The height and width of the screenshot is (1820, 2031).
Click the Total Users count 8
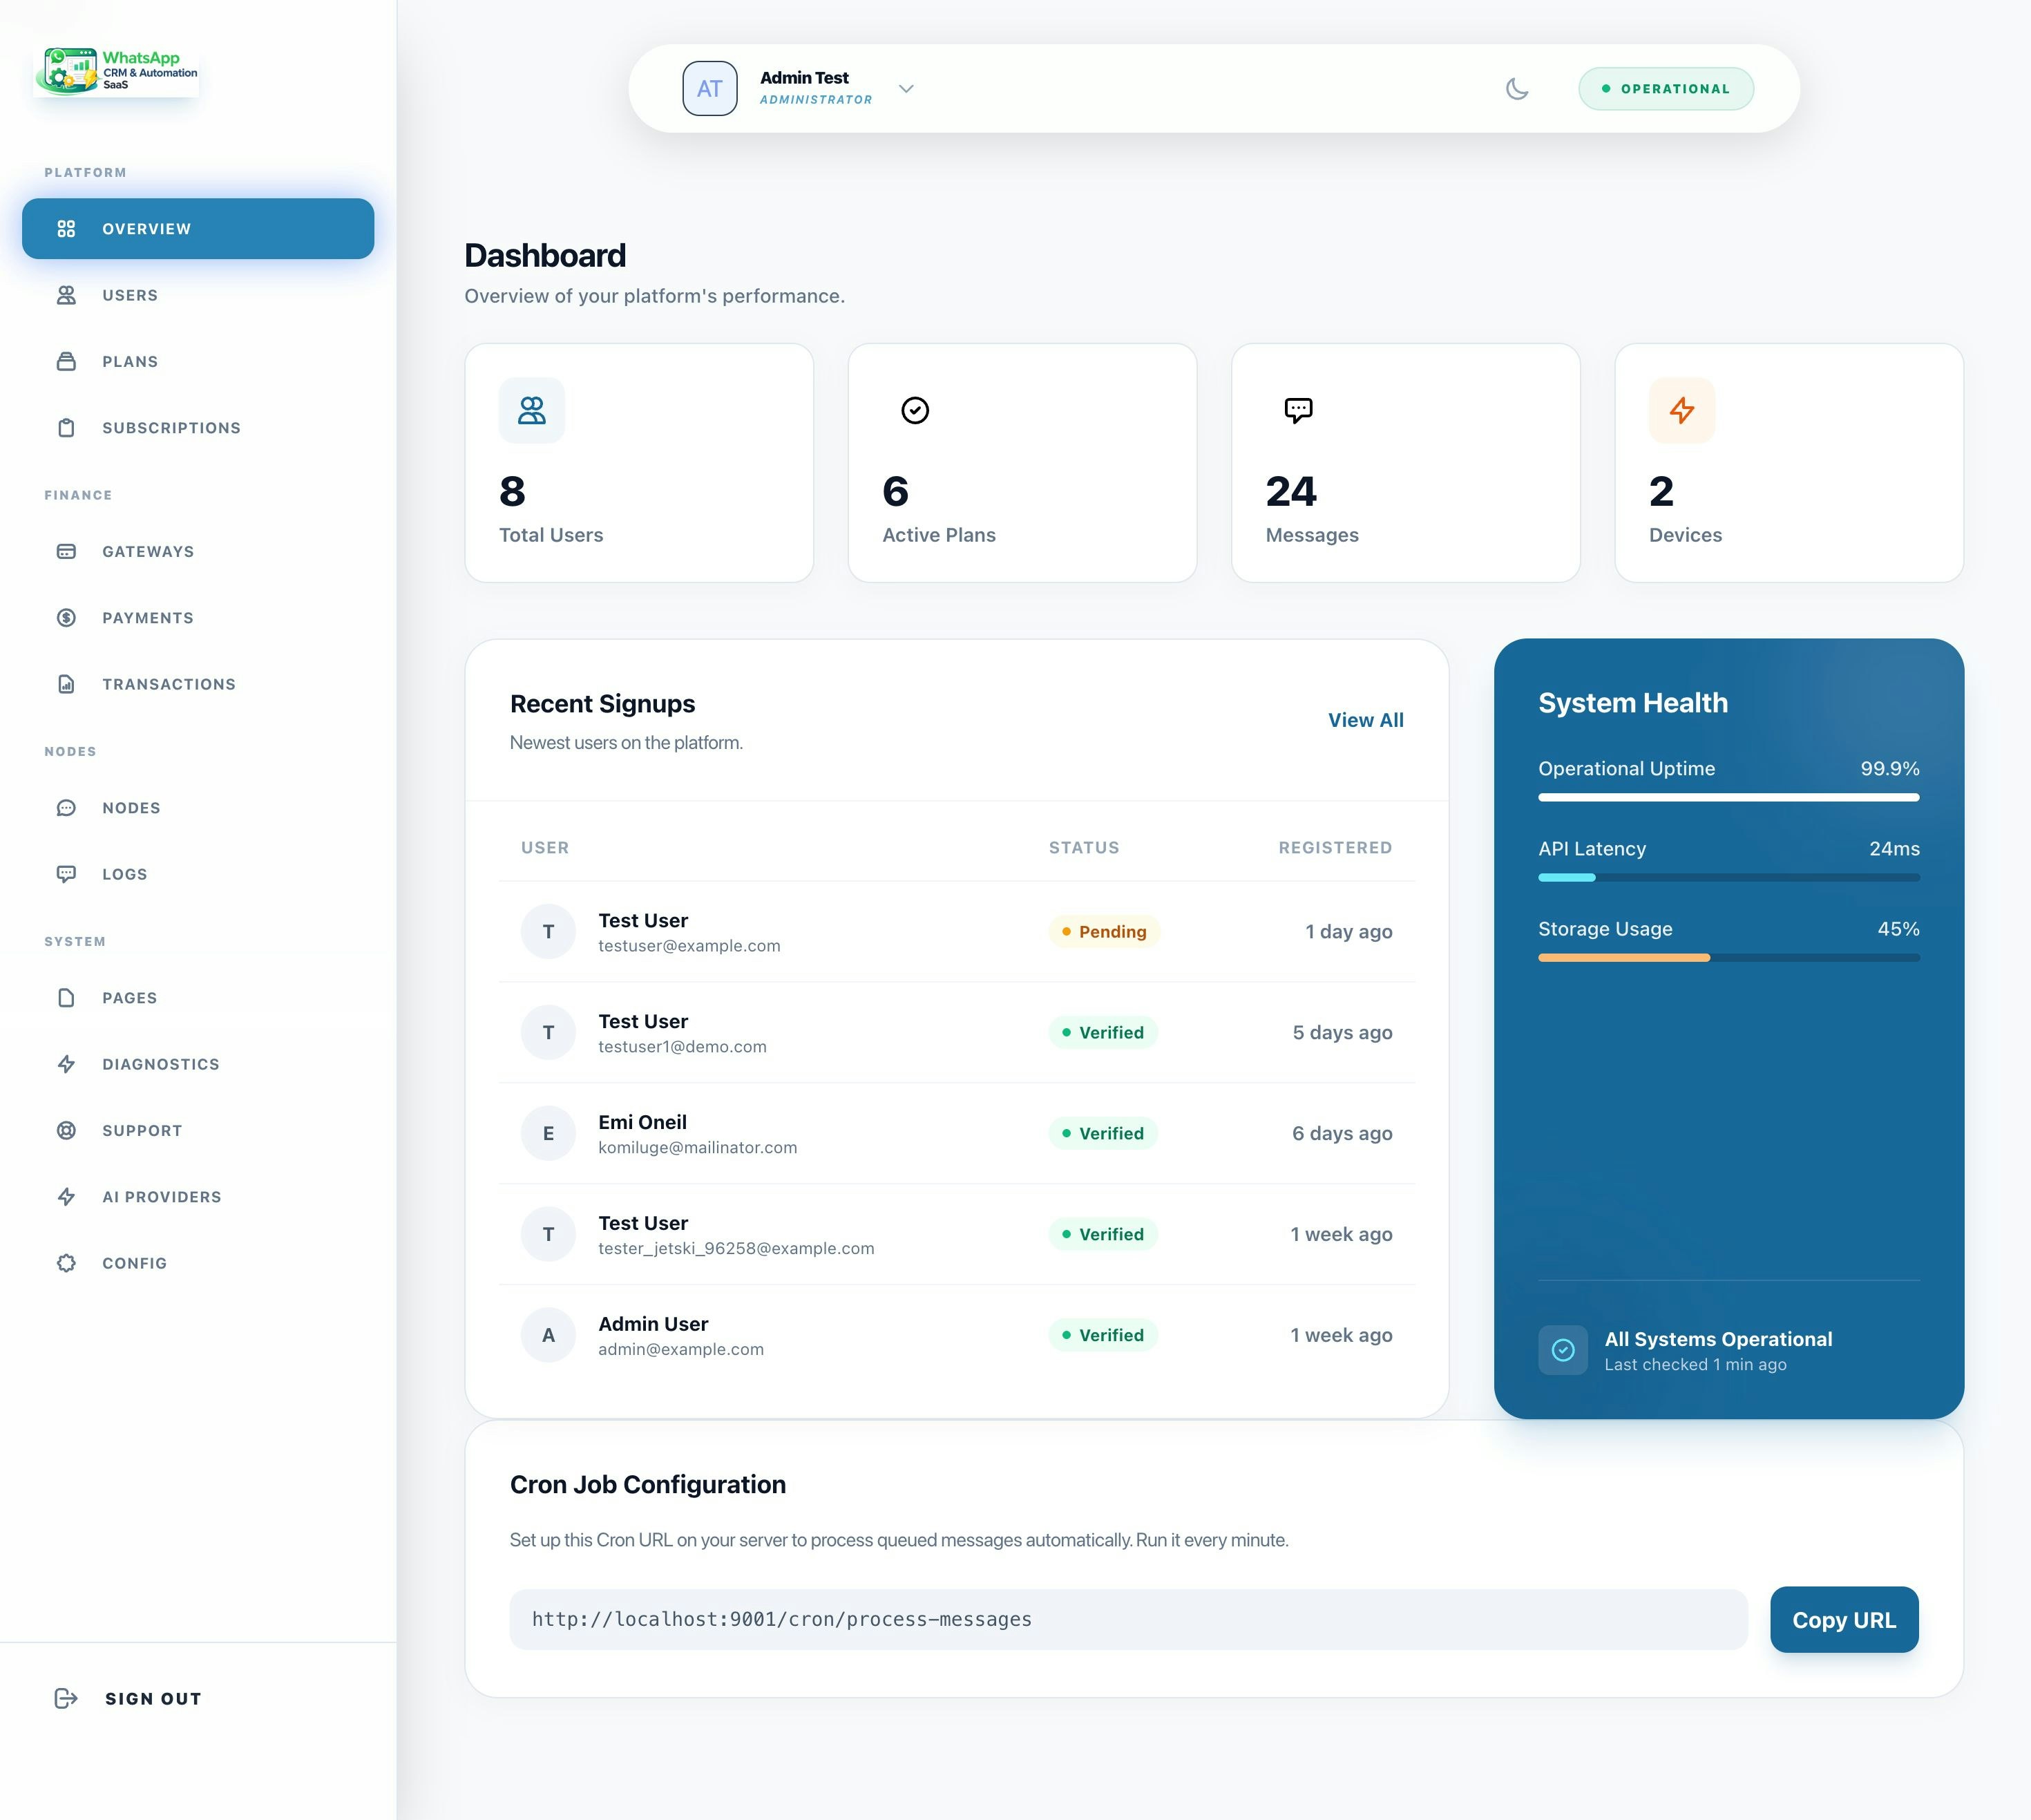pos(512,491)
